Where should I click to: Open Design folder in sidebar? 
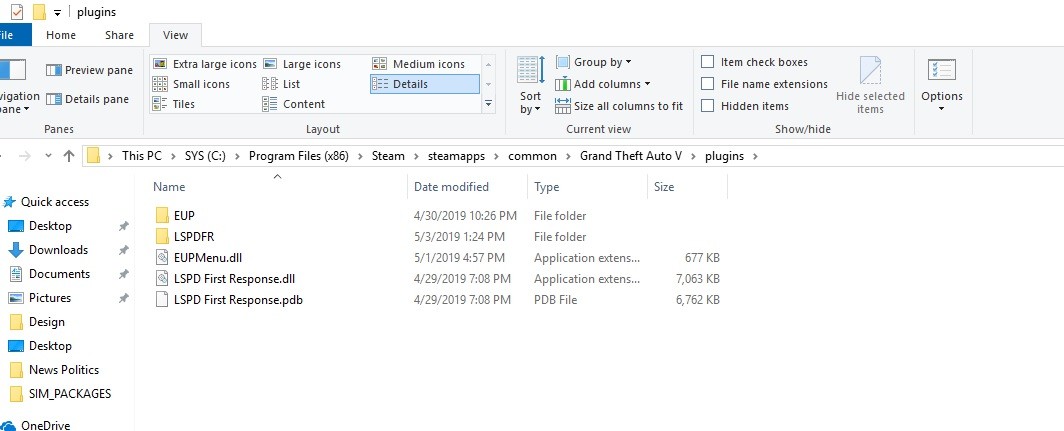point(46,322)
